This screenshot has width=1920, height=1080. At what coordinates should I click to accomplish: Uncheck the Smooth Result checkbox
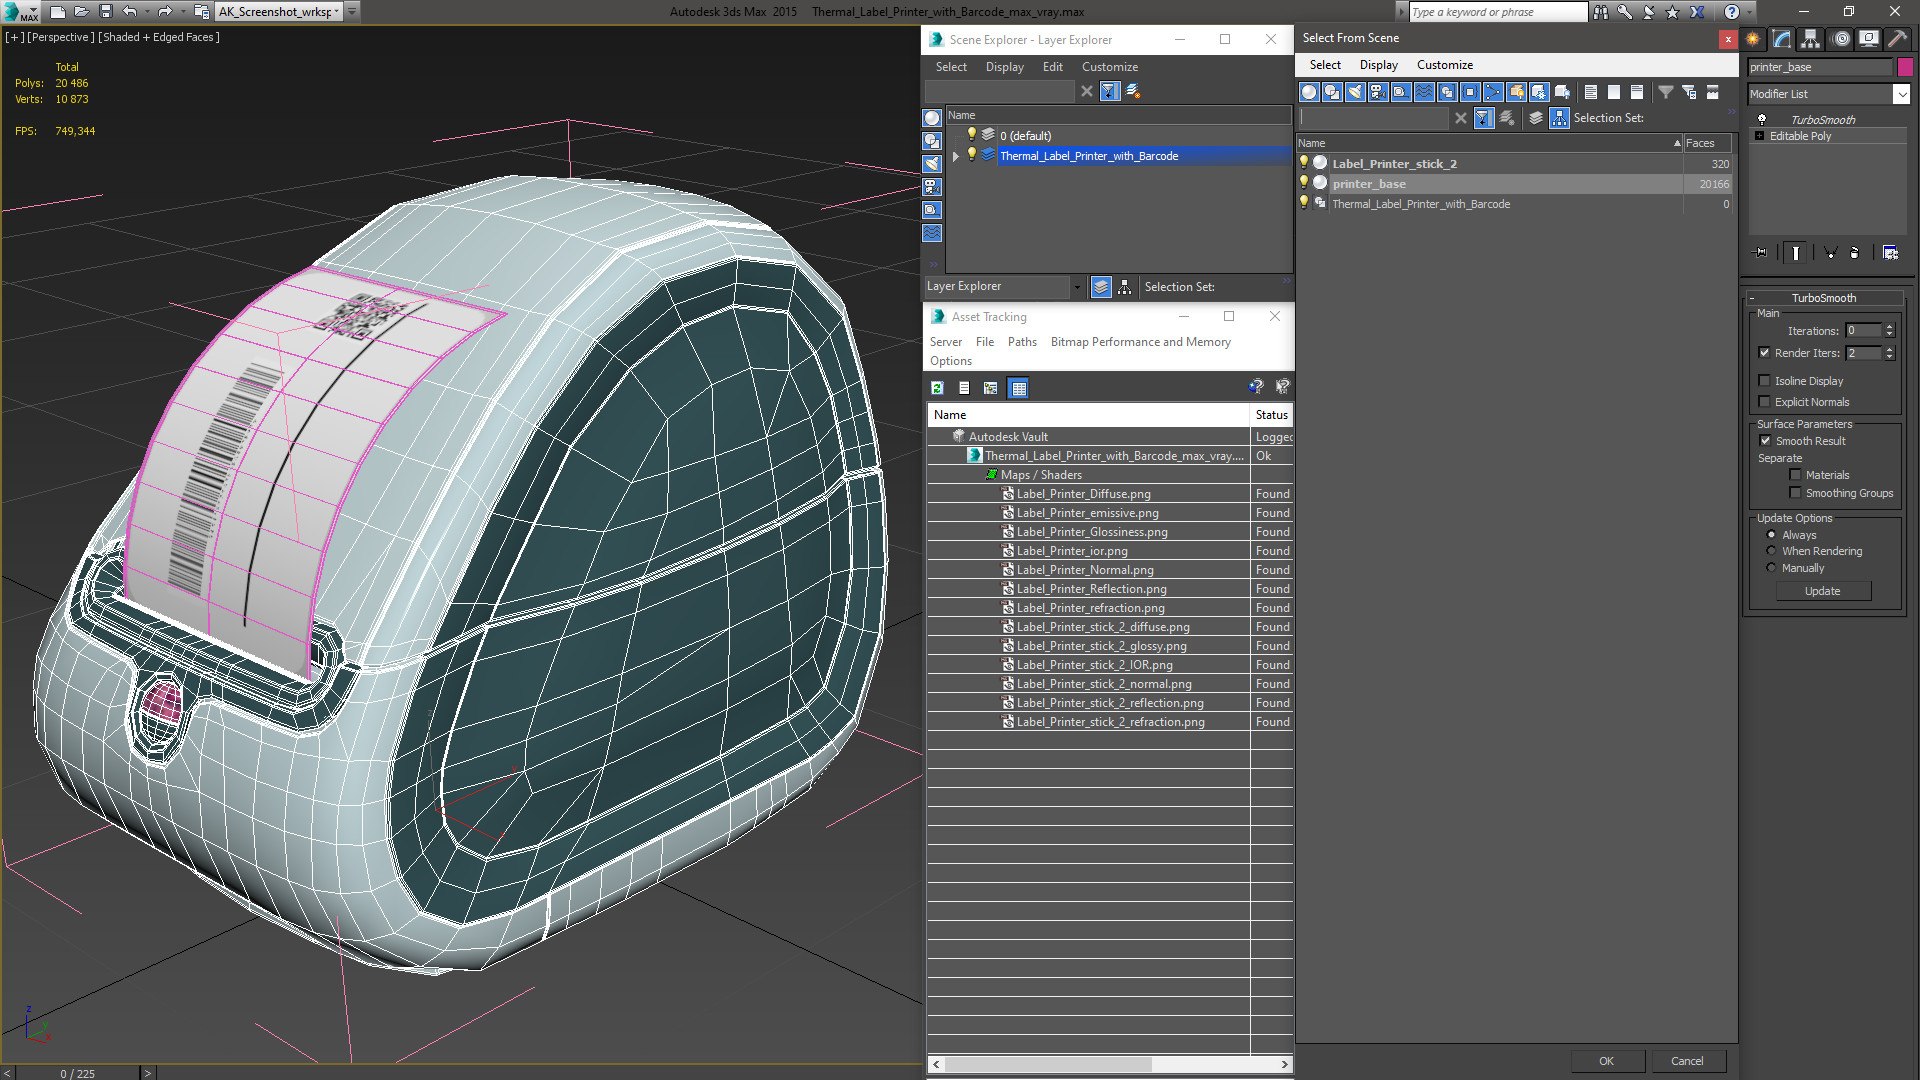[x=1765, y=441]
